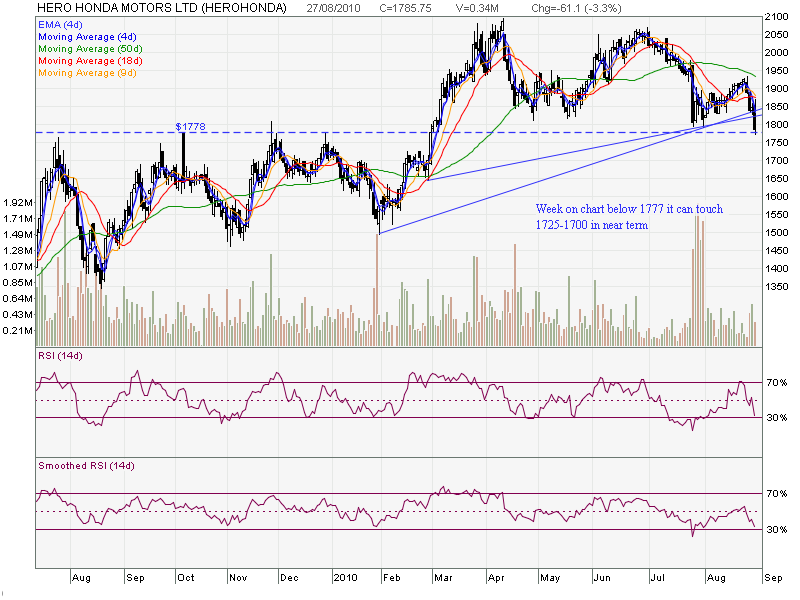The height and width of the screenshot is (600, 800).
Task: Click the 0.21M volume axis label
Action: (x=17, y=331)
